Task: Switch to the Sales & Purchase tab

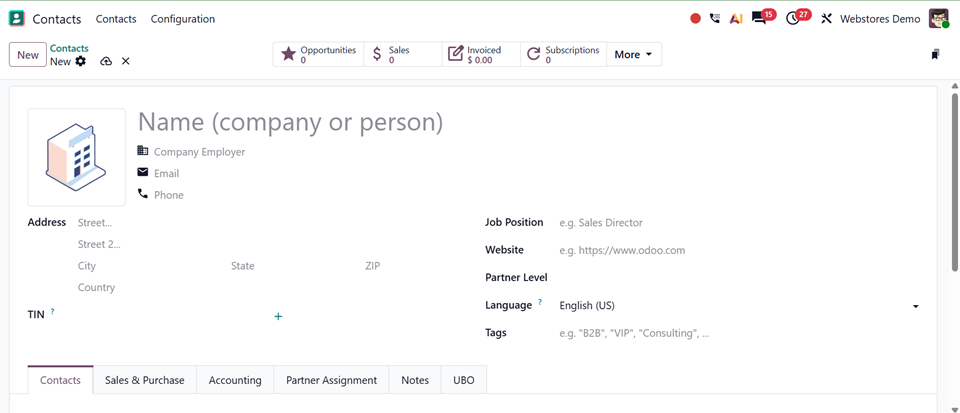Action: click(x=144, y=380)
